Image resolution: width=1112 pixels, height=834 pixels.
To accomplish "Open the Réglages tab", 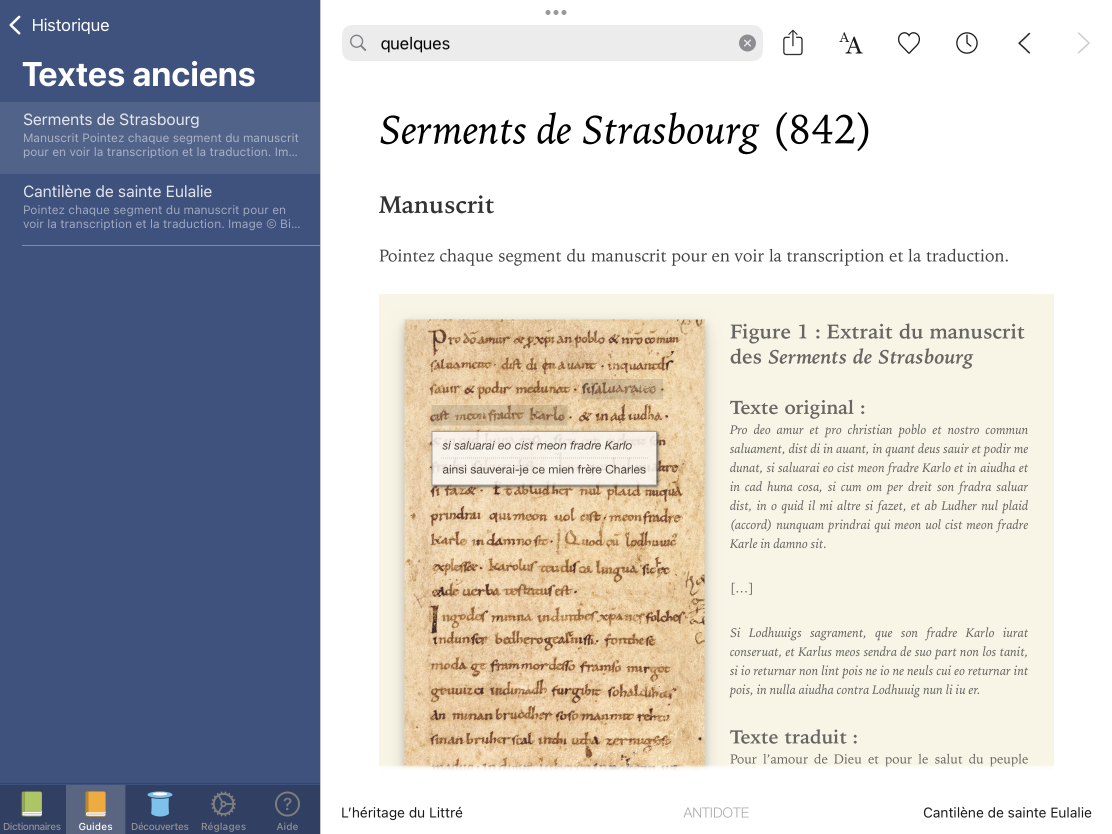I will pos(223,810).
